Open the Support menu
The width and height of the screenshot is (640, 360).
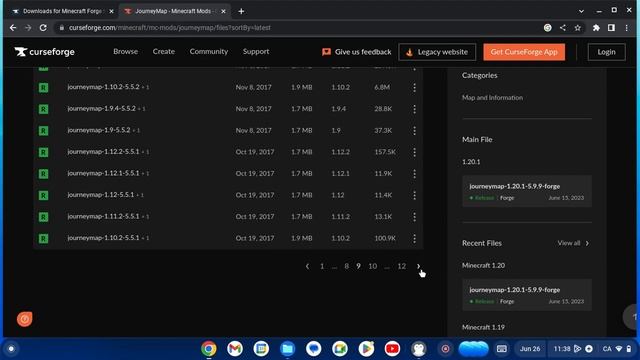[x=256, y=51]
